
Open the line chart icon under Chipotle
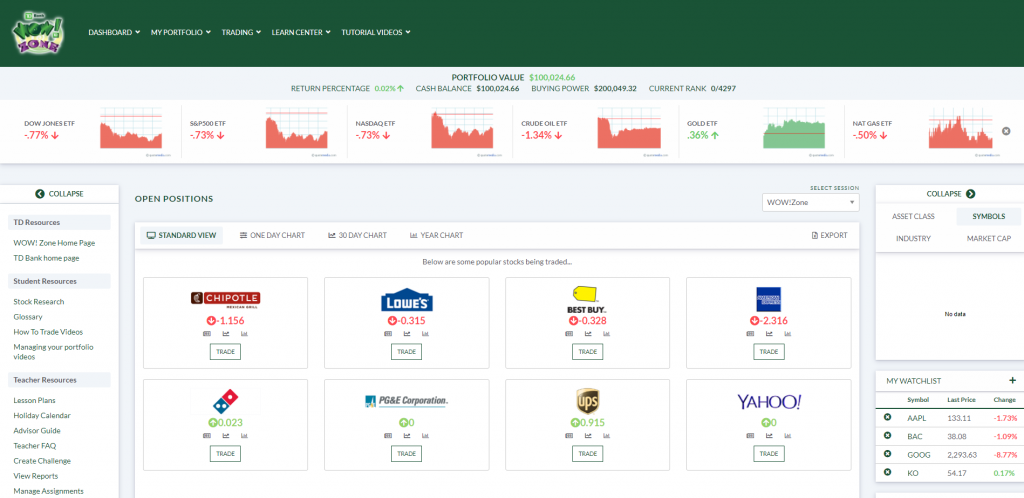pyautogui.click(x=225, y=334)
